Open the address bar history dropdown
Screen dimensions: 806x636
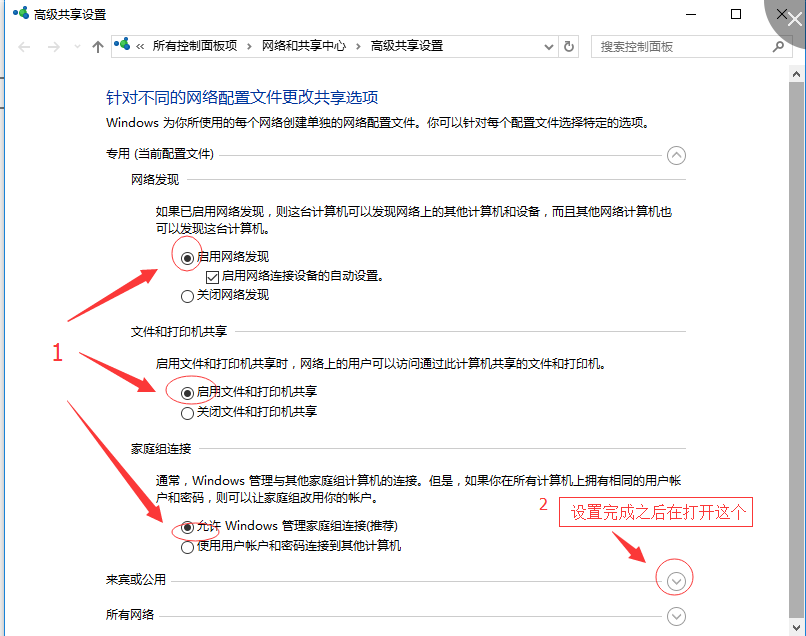click(x=548, y=47)
